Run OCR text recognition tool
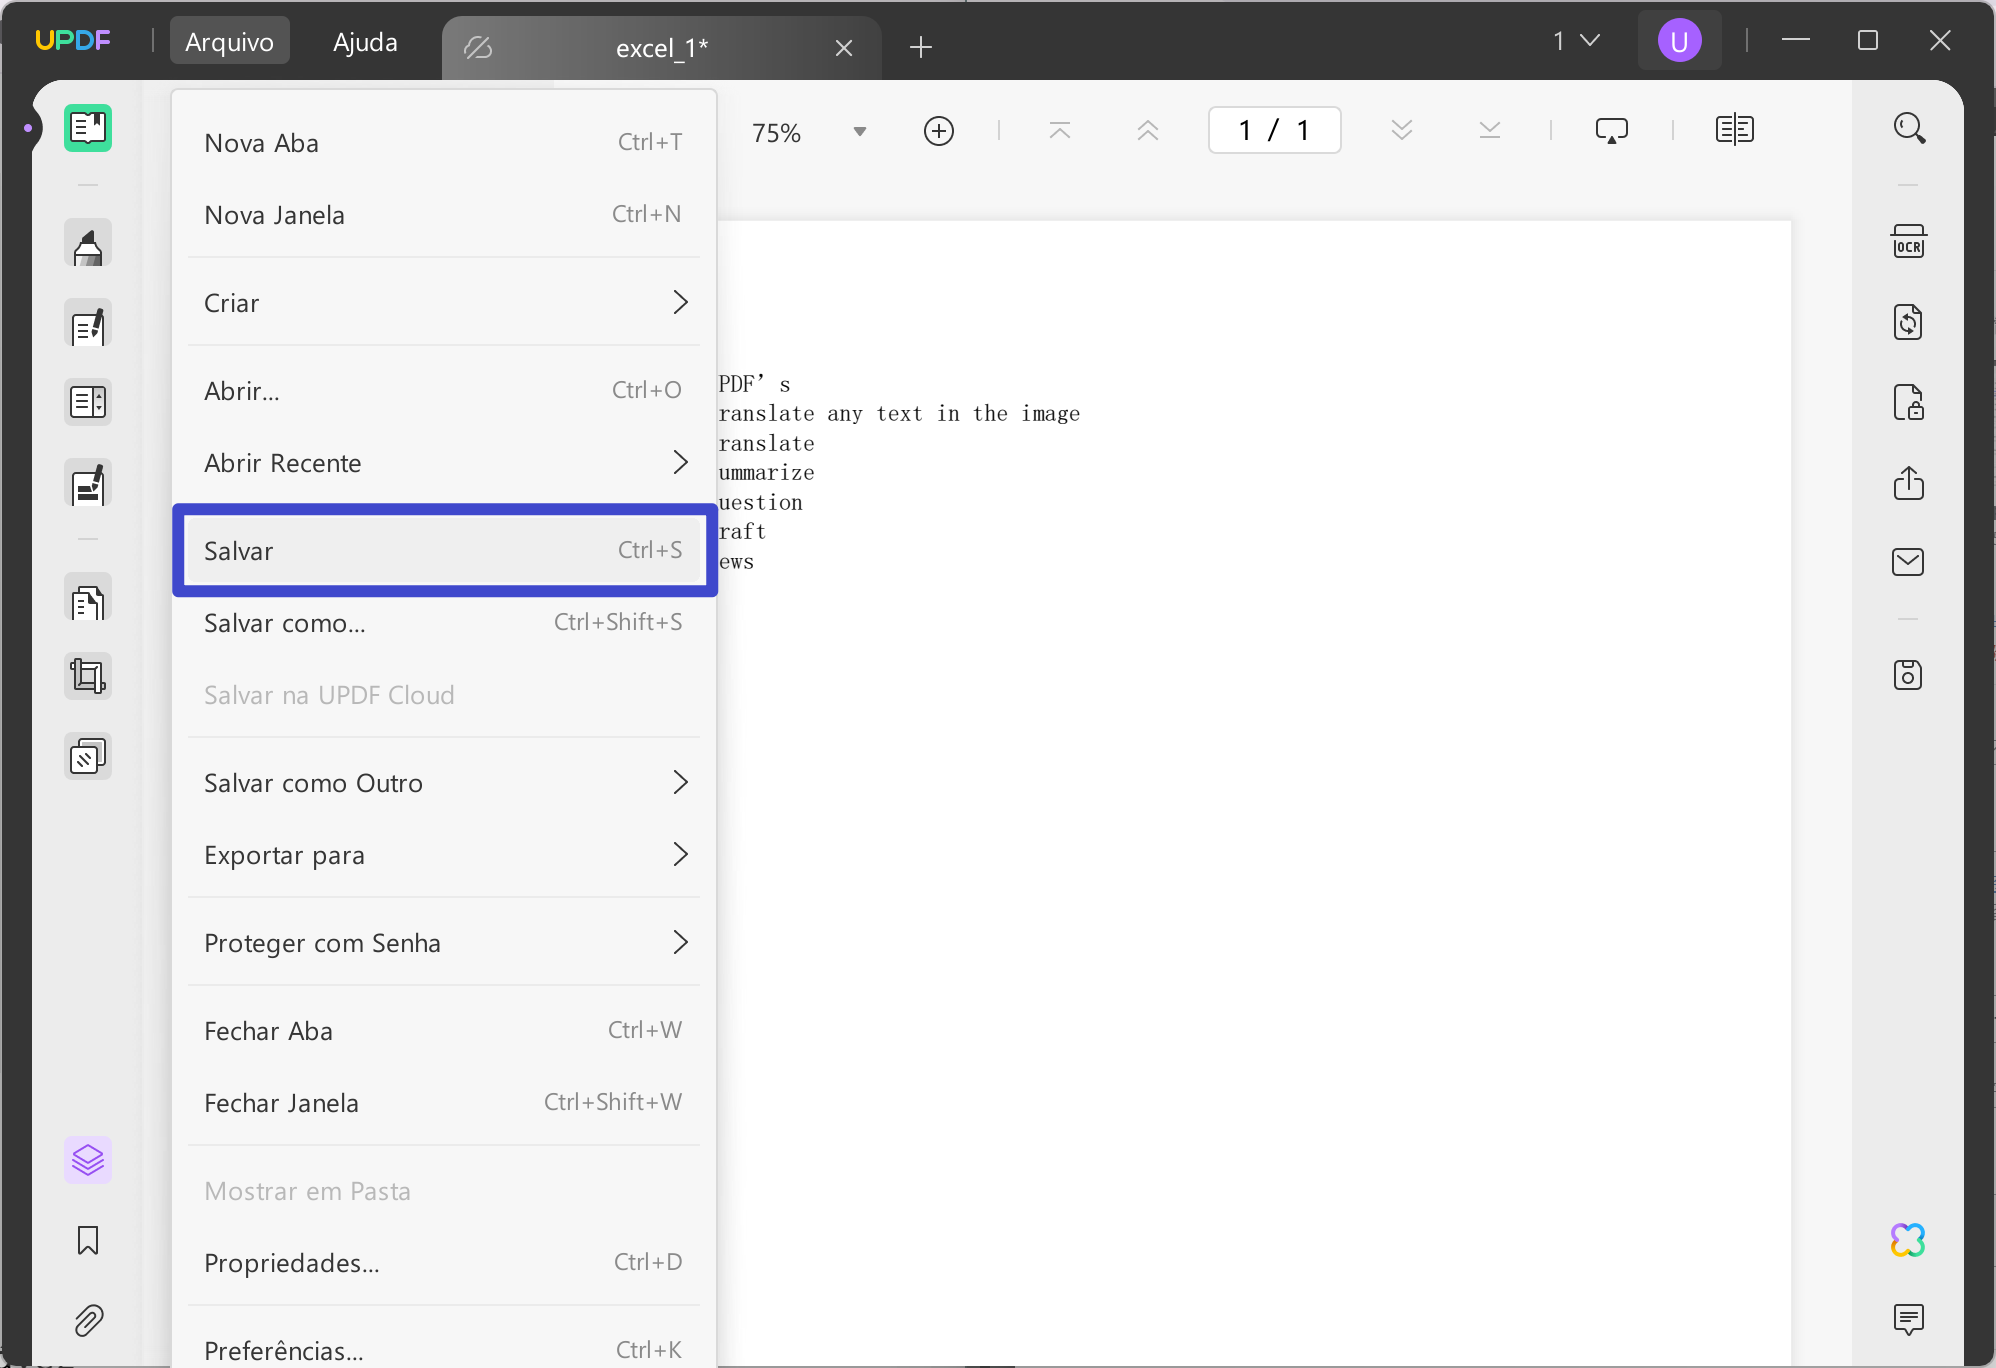Image resolution: width=1996 pixels, height=1368 pixels. tap(1908, 242)
